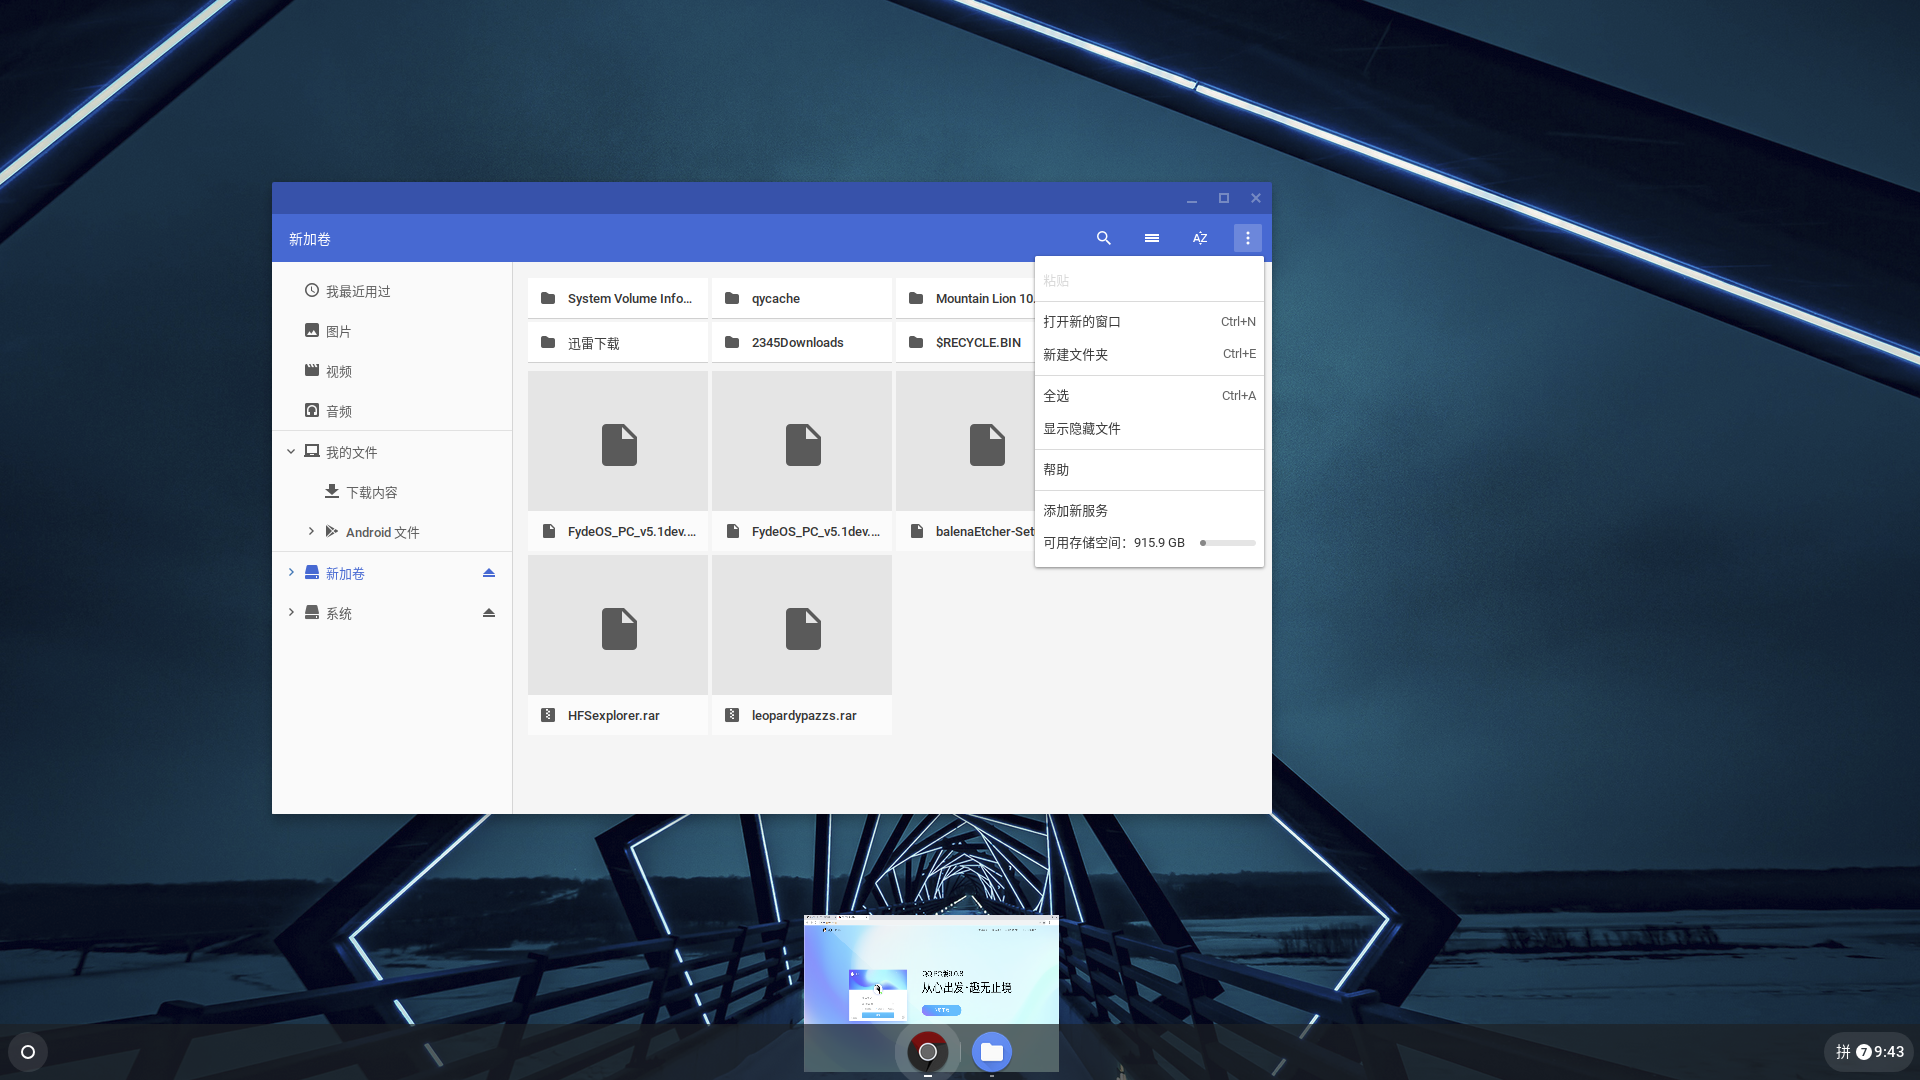
Task: Select the HFSexplorer.rar file thumbnail
Action: point(617,626)
